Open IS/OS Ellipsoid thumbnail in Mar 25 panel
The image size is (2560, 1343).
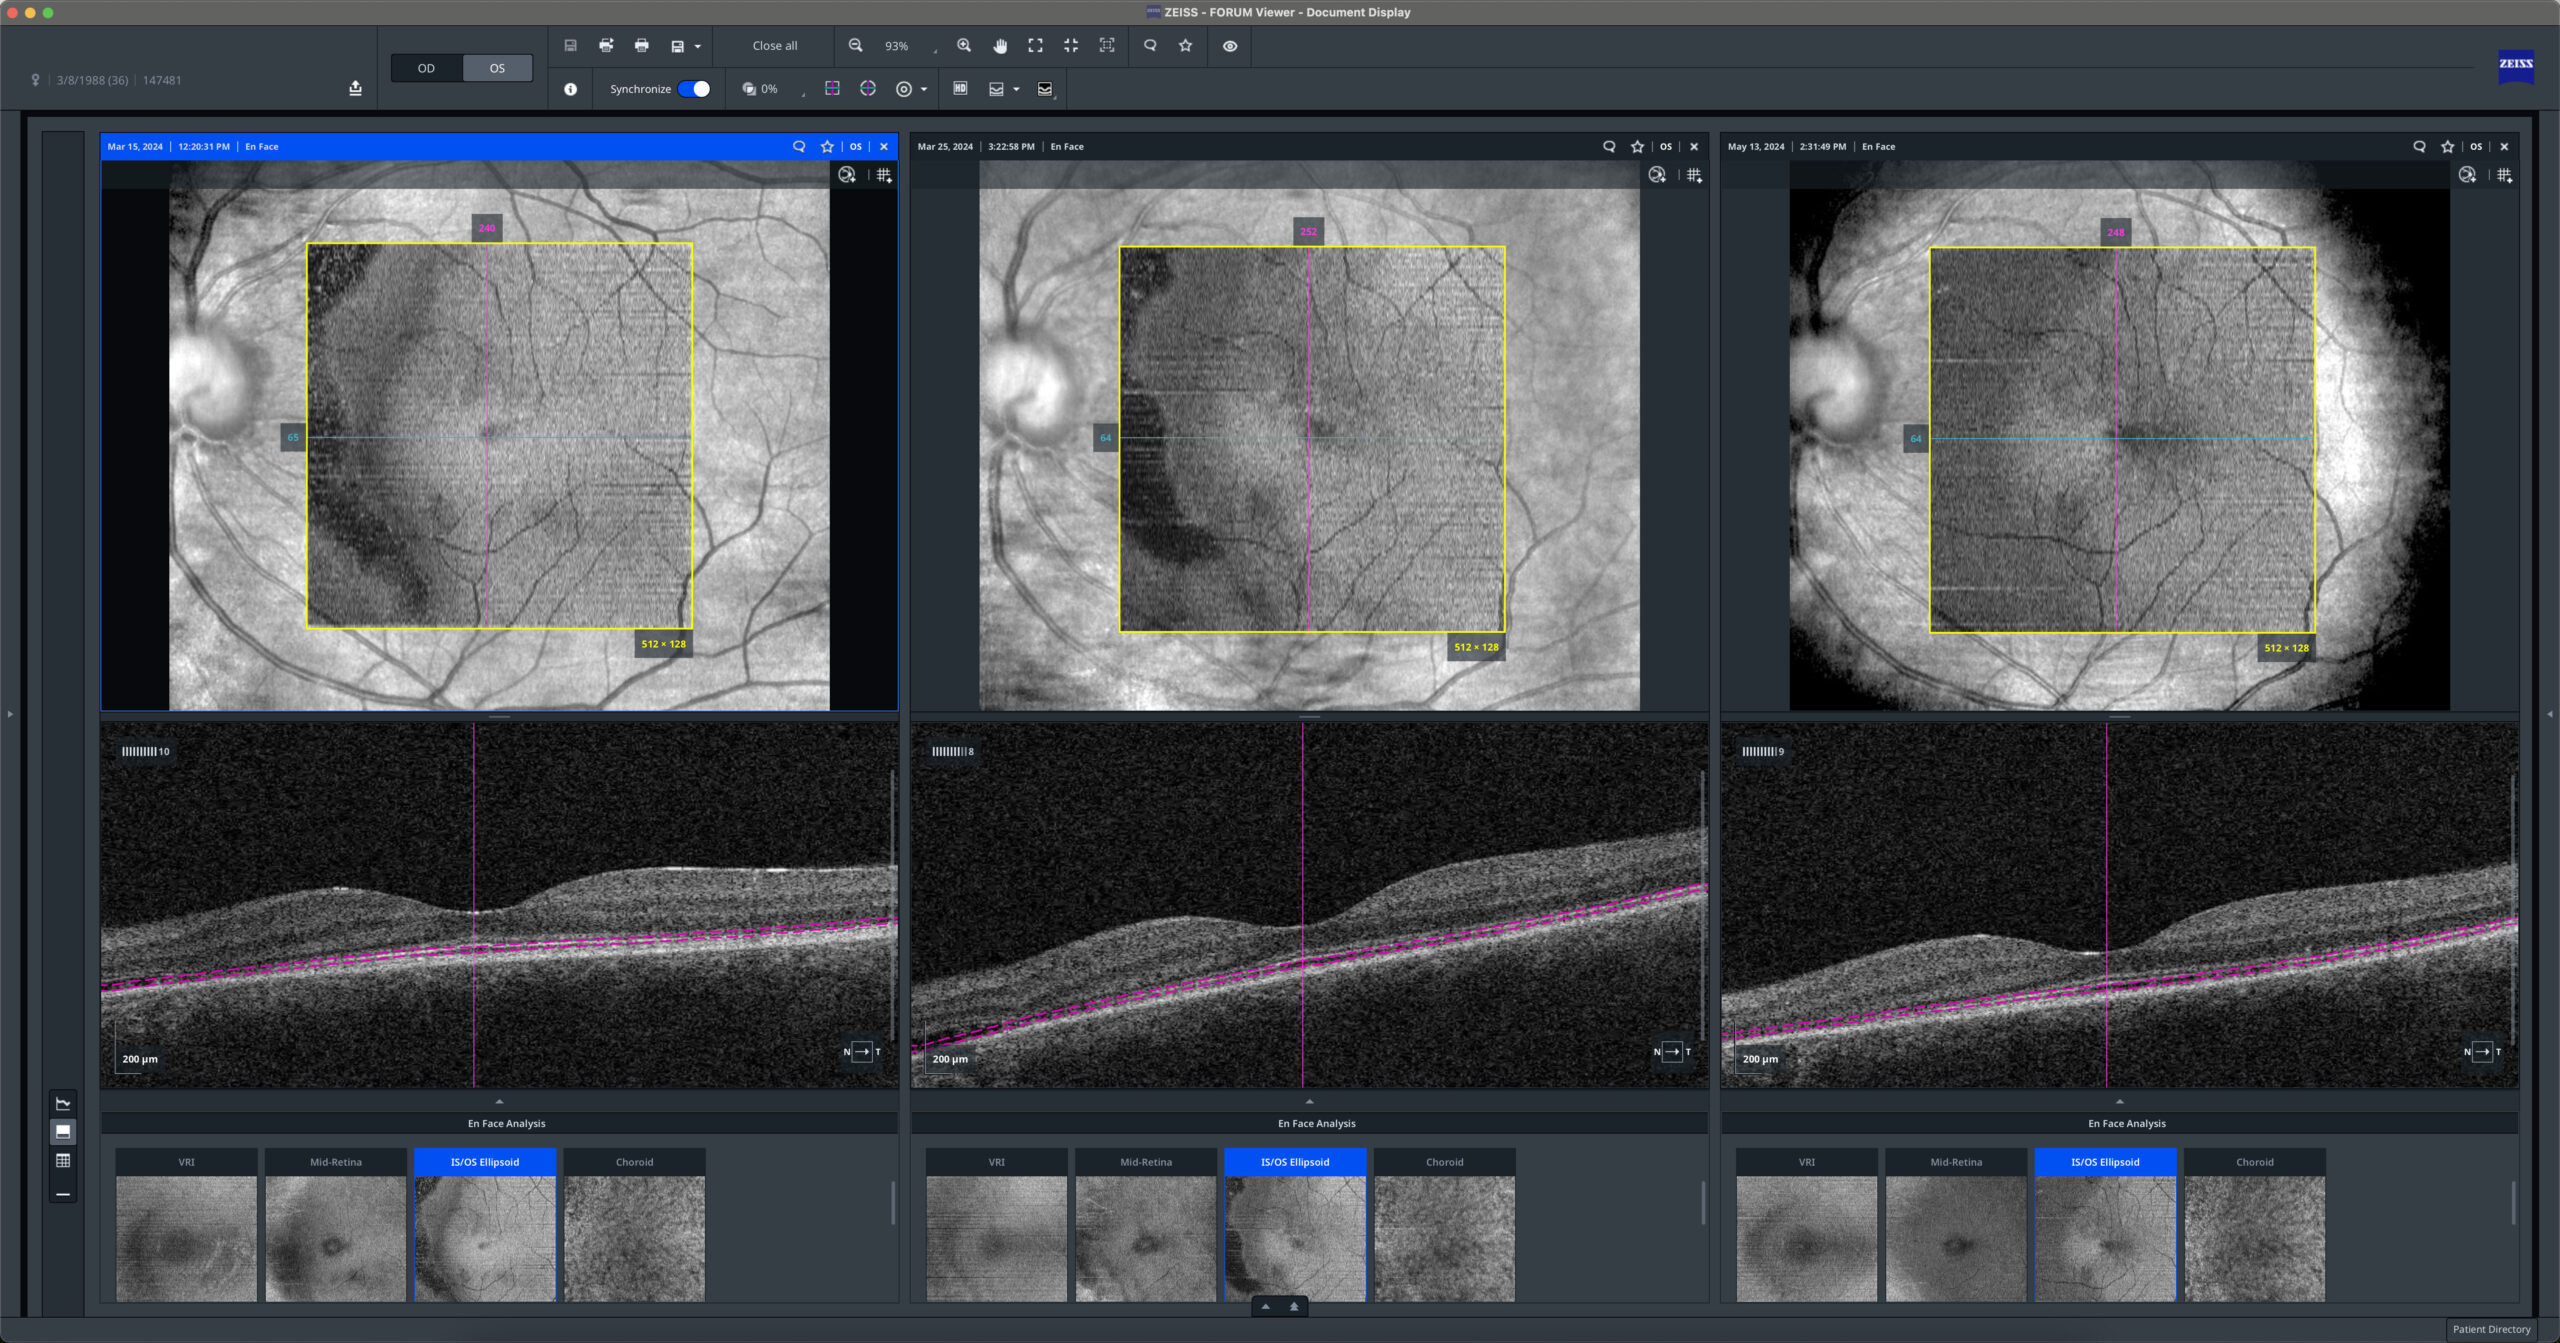(x=1295, y=1239)
